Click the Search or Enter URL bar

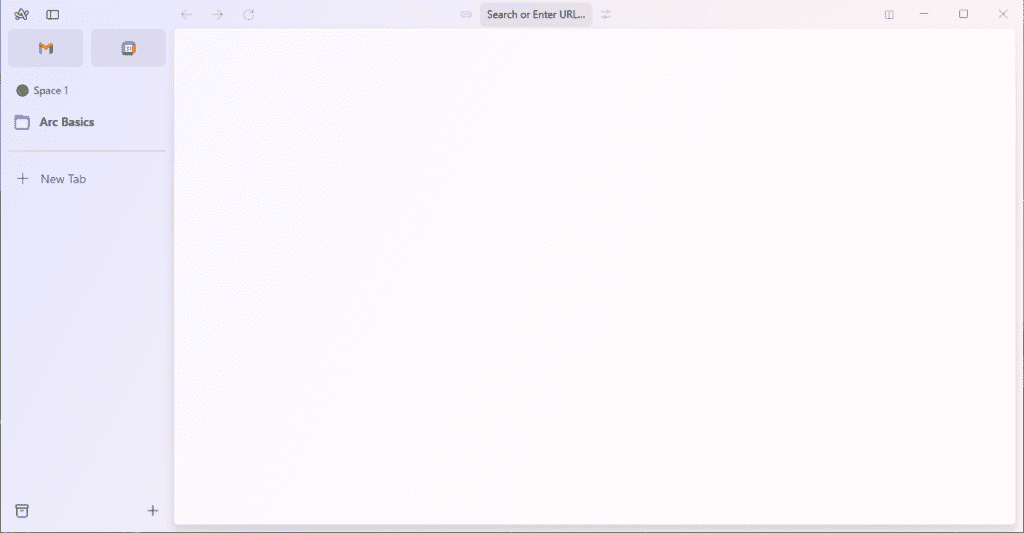click(536, 14)
